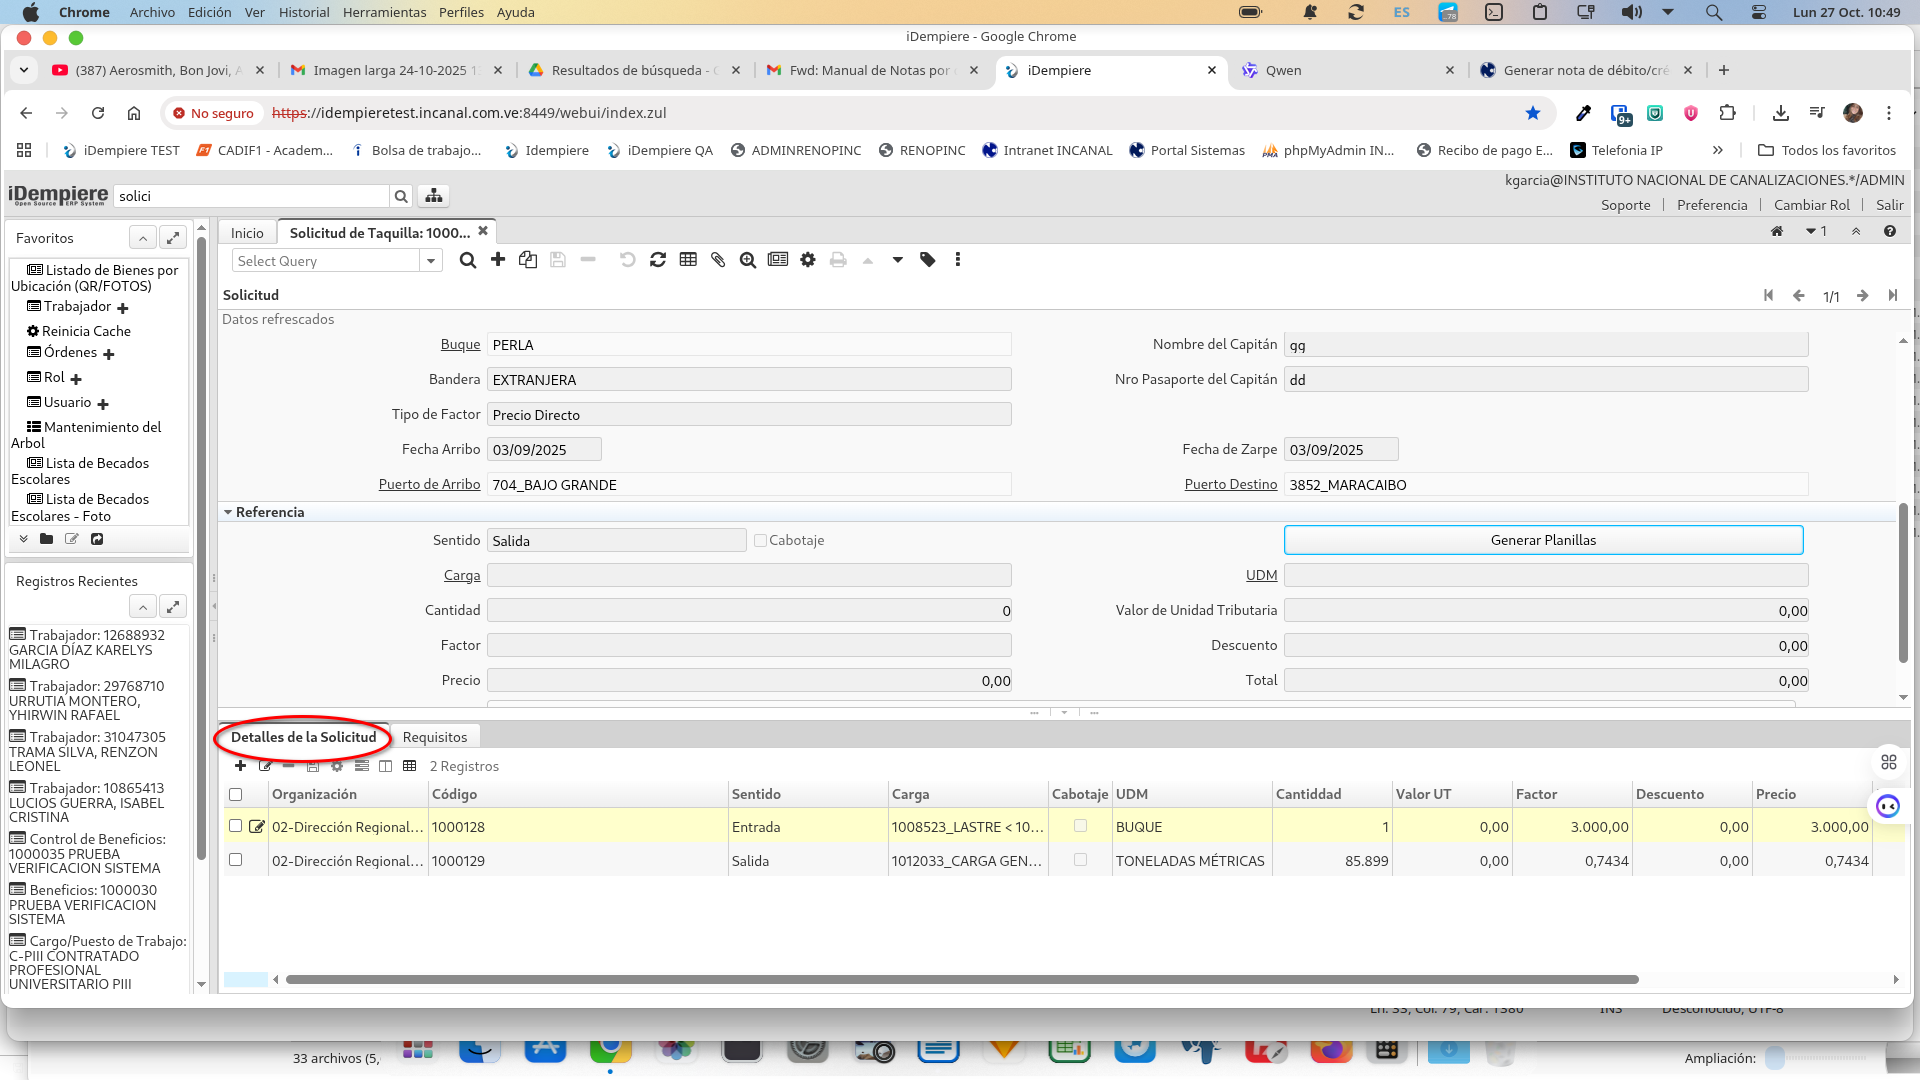Select the row checkbox for code 1000128
This screenshot has height=1080, width=1920.
[x=236, y=826]
